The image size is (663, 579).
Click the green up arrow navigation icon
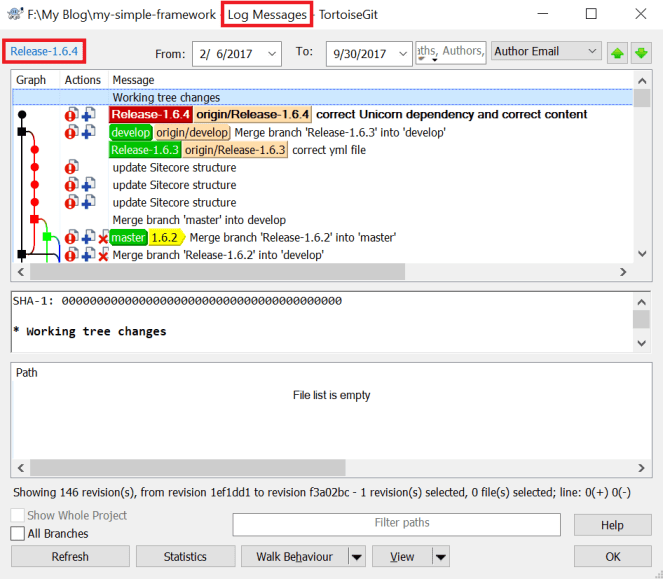coord(619,52)
